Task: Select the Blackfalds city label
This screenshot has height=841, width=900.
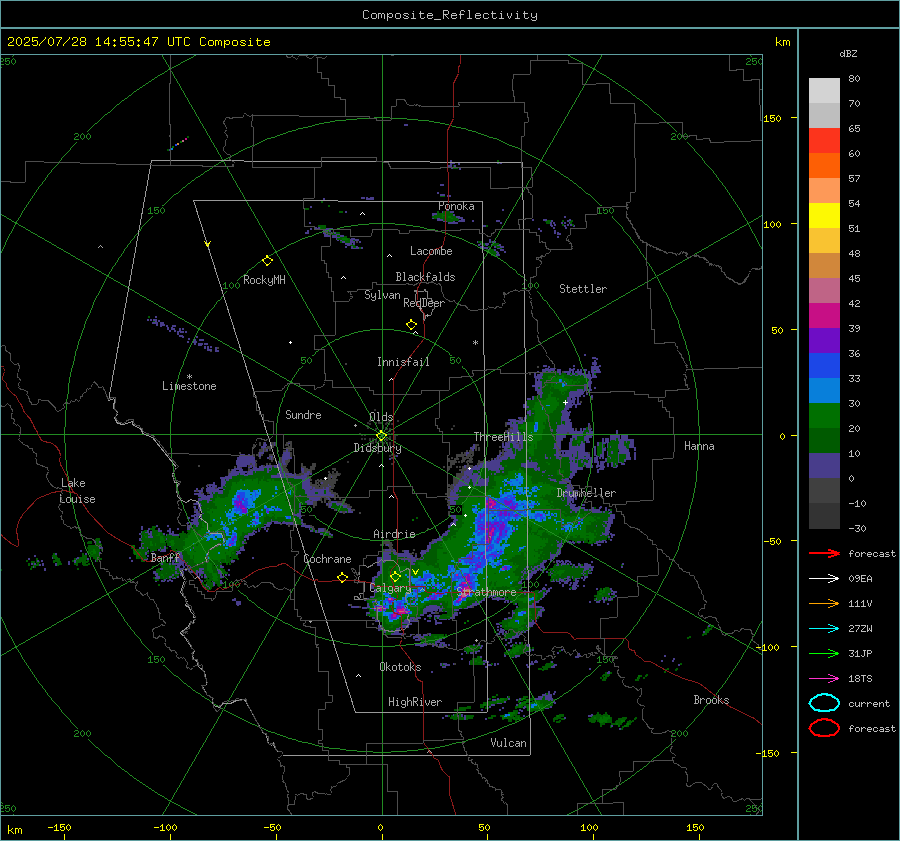Action: click(425, 277)
